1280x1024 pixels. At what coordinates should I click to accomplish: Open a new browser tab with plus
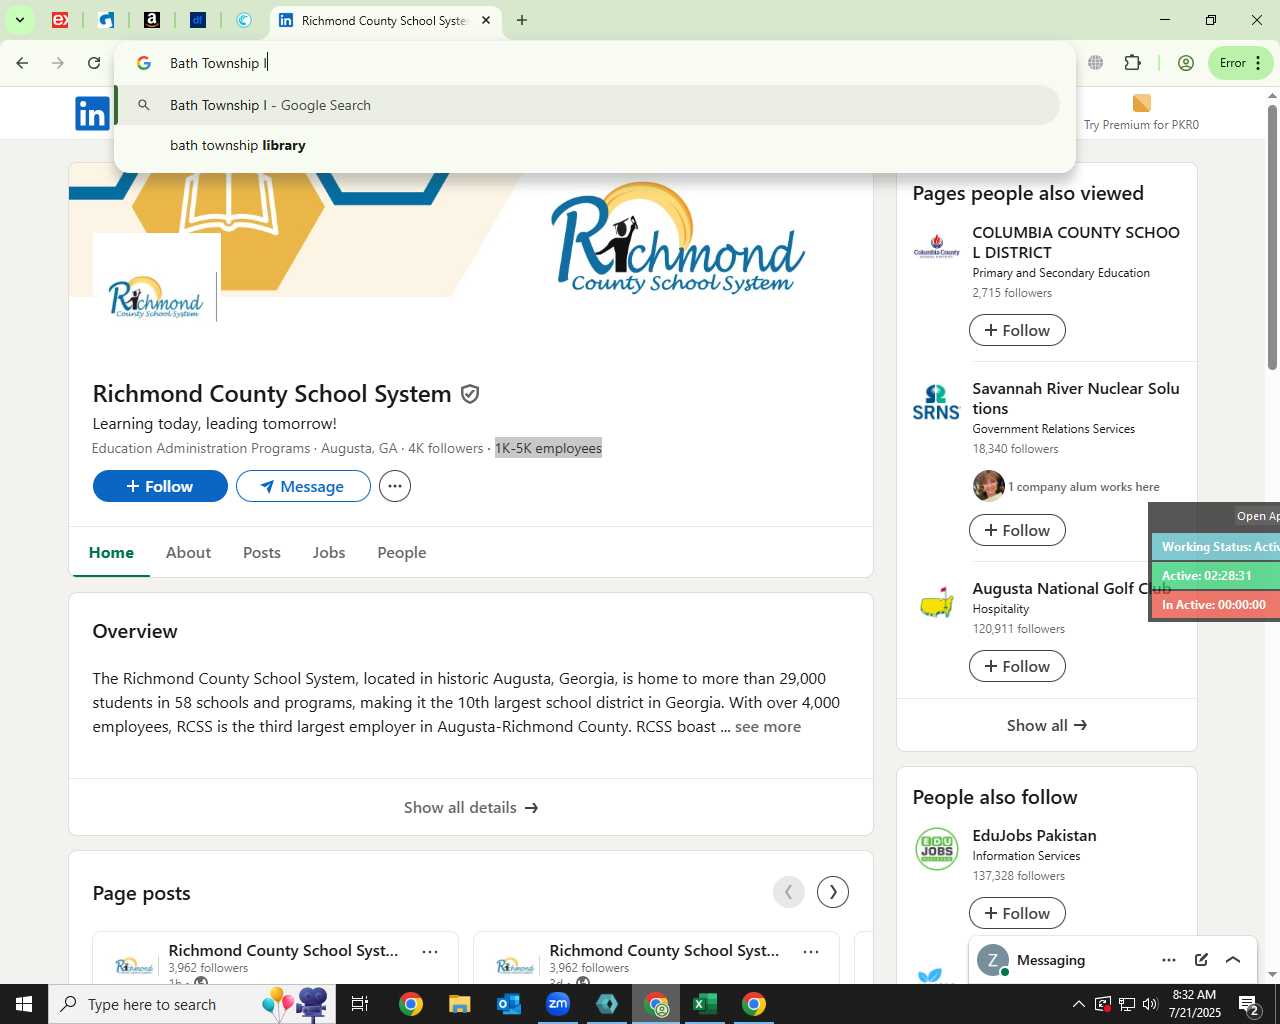[522, 20]
